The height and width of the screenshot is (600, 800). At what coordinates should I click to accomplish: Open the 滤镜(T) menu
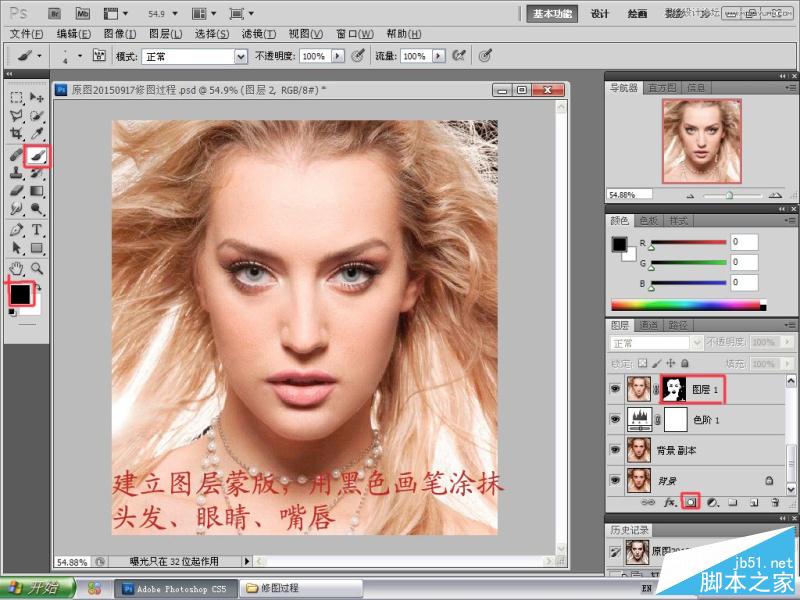click(x=259, y=34)
